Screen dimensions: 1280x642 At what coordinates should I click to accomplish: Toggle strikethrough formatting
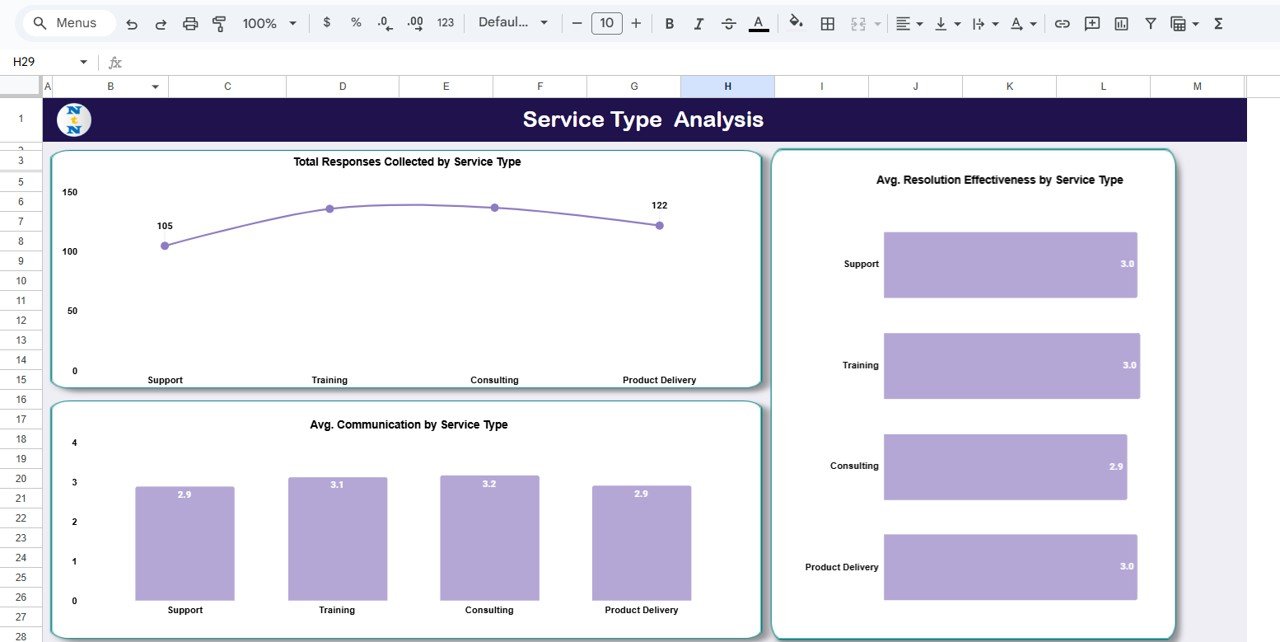click(727, 22)
